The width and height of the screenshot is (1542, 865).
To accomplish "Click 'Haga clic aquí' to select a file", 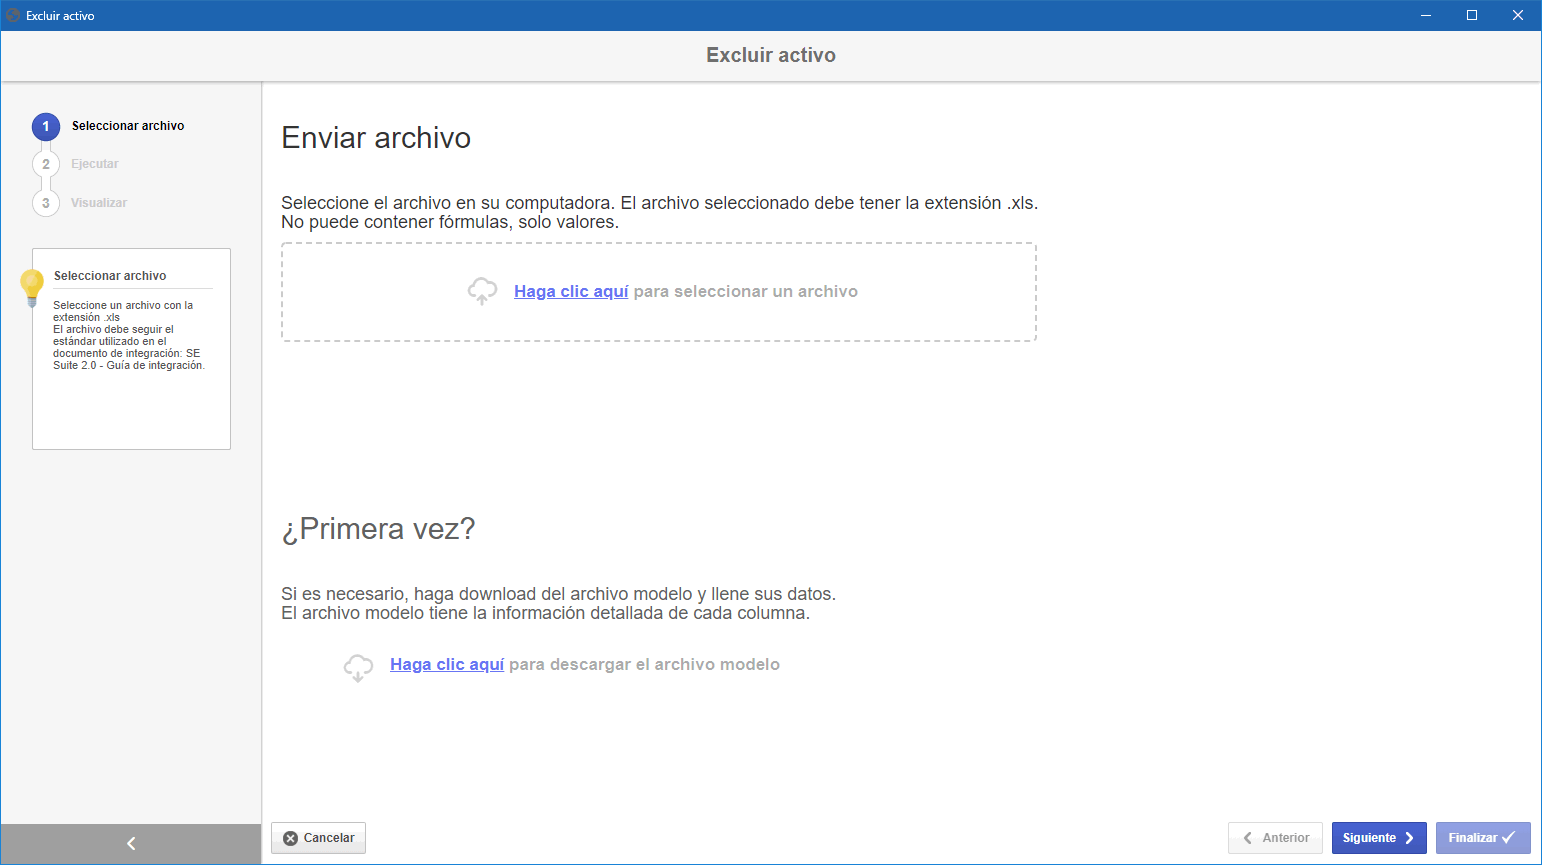I will [571, 291].
